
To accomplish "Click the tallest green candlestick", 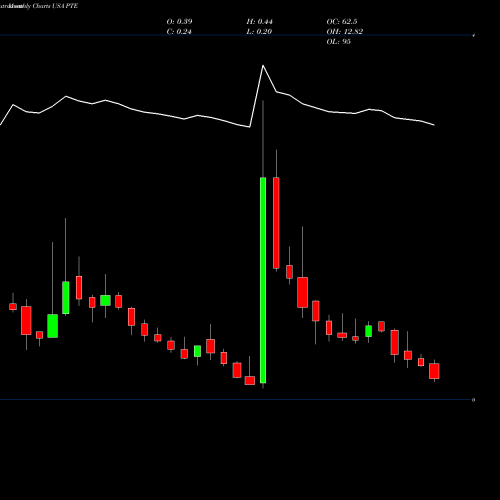I will click(x=263, y=280).
